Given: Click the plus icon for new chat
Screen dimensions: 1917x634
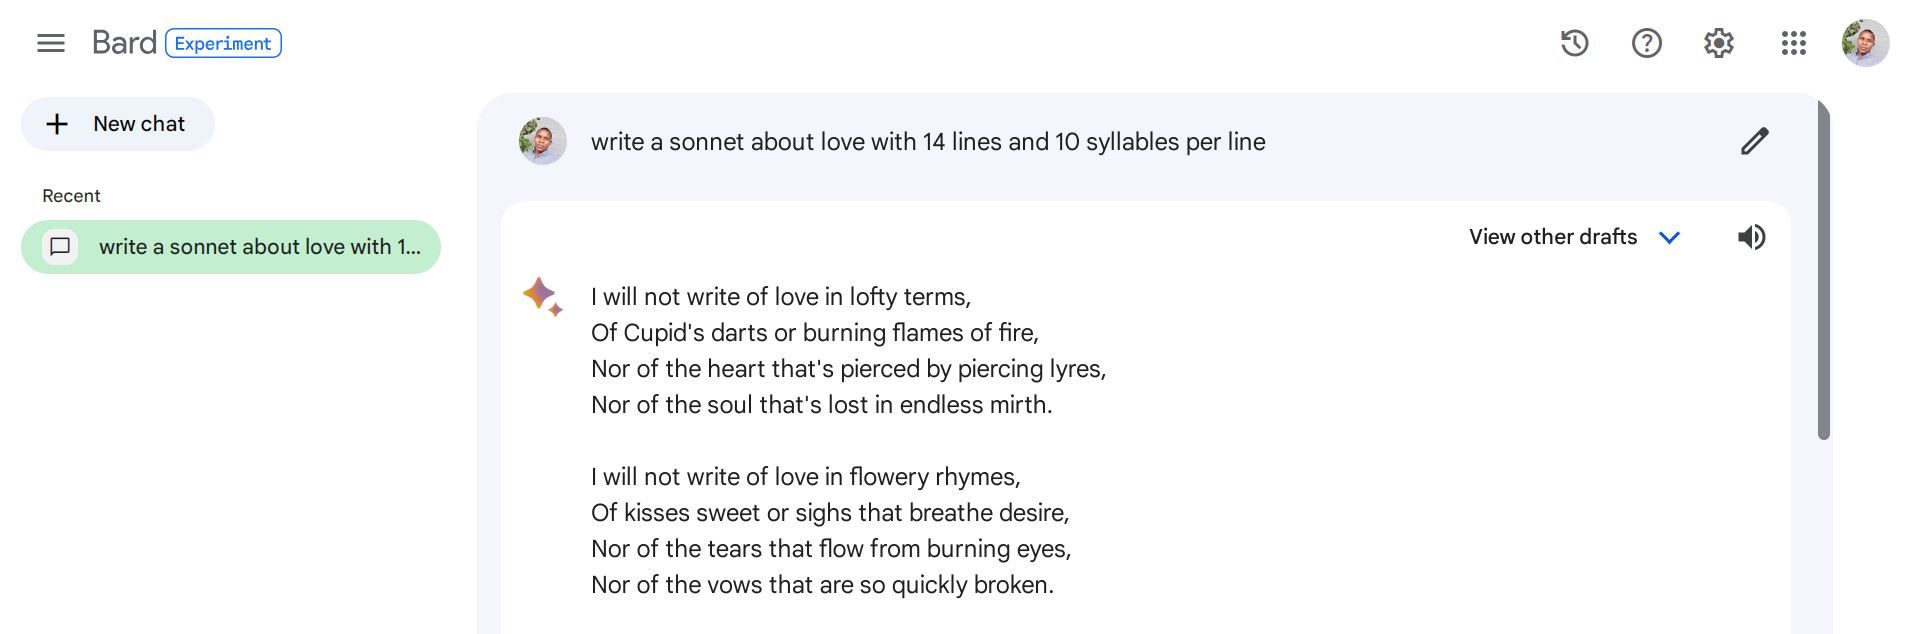Looking at the screenshot, I should (56, 124).
